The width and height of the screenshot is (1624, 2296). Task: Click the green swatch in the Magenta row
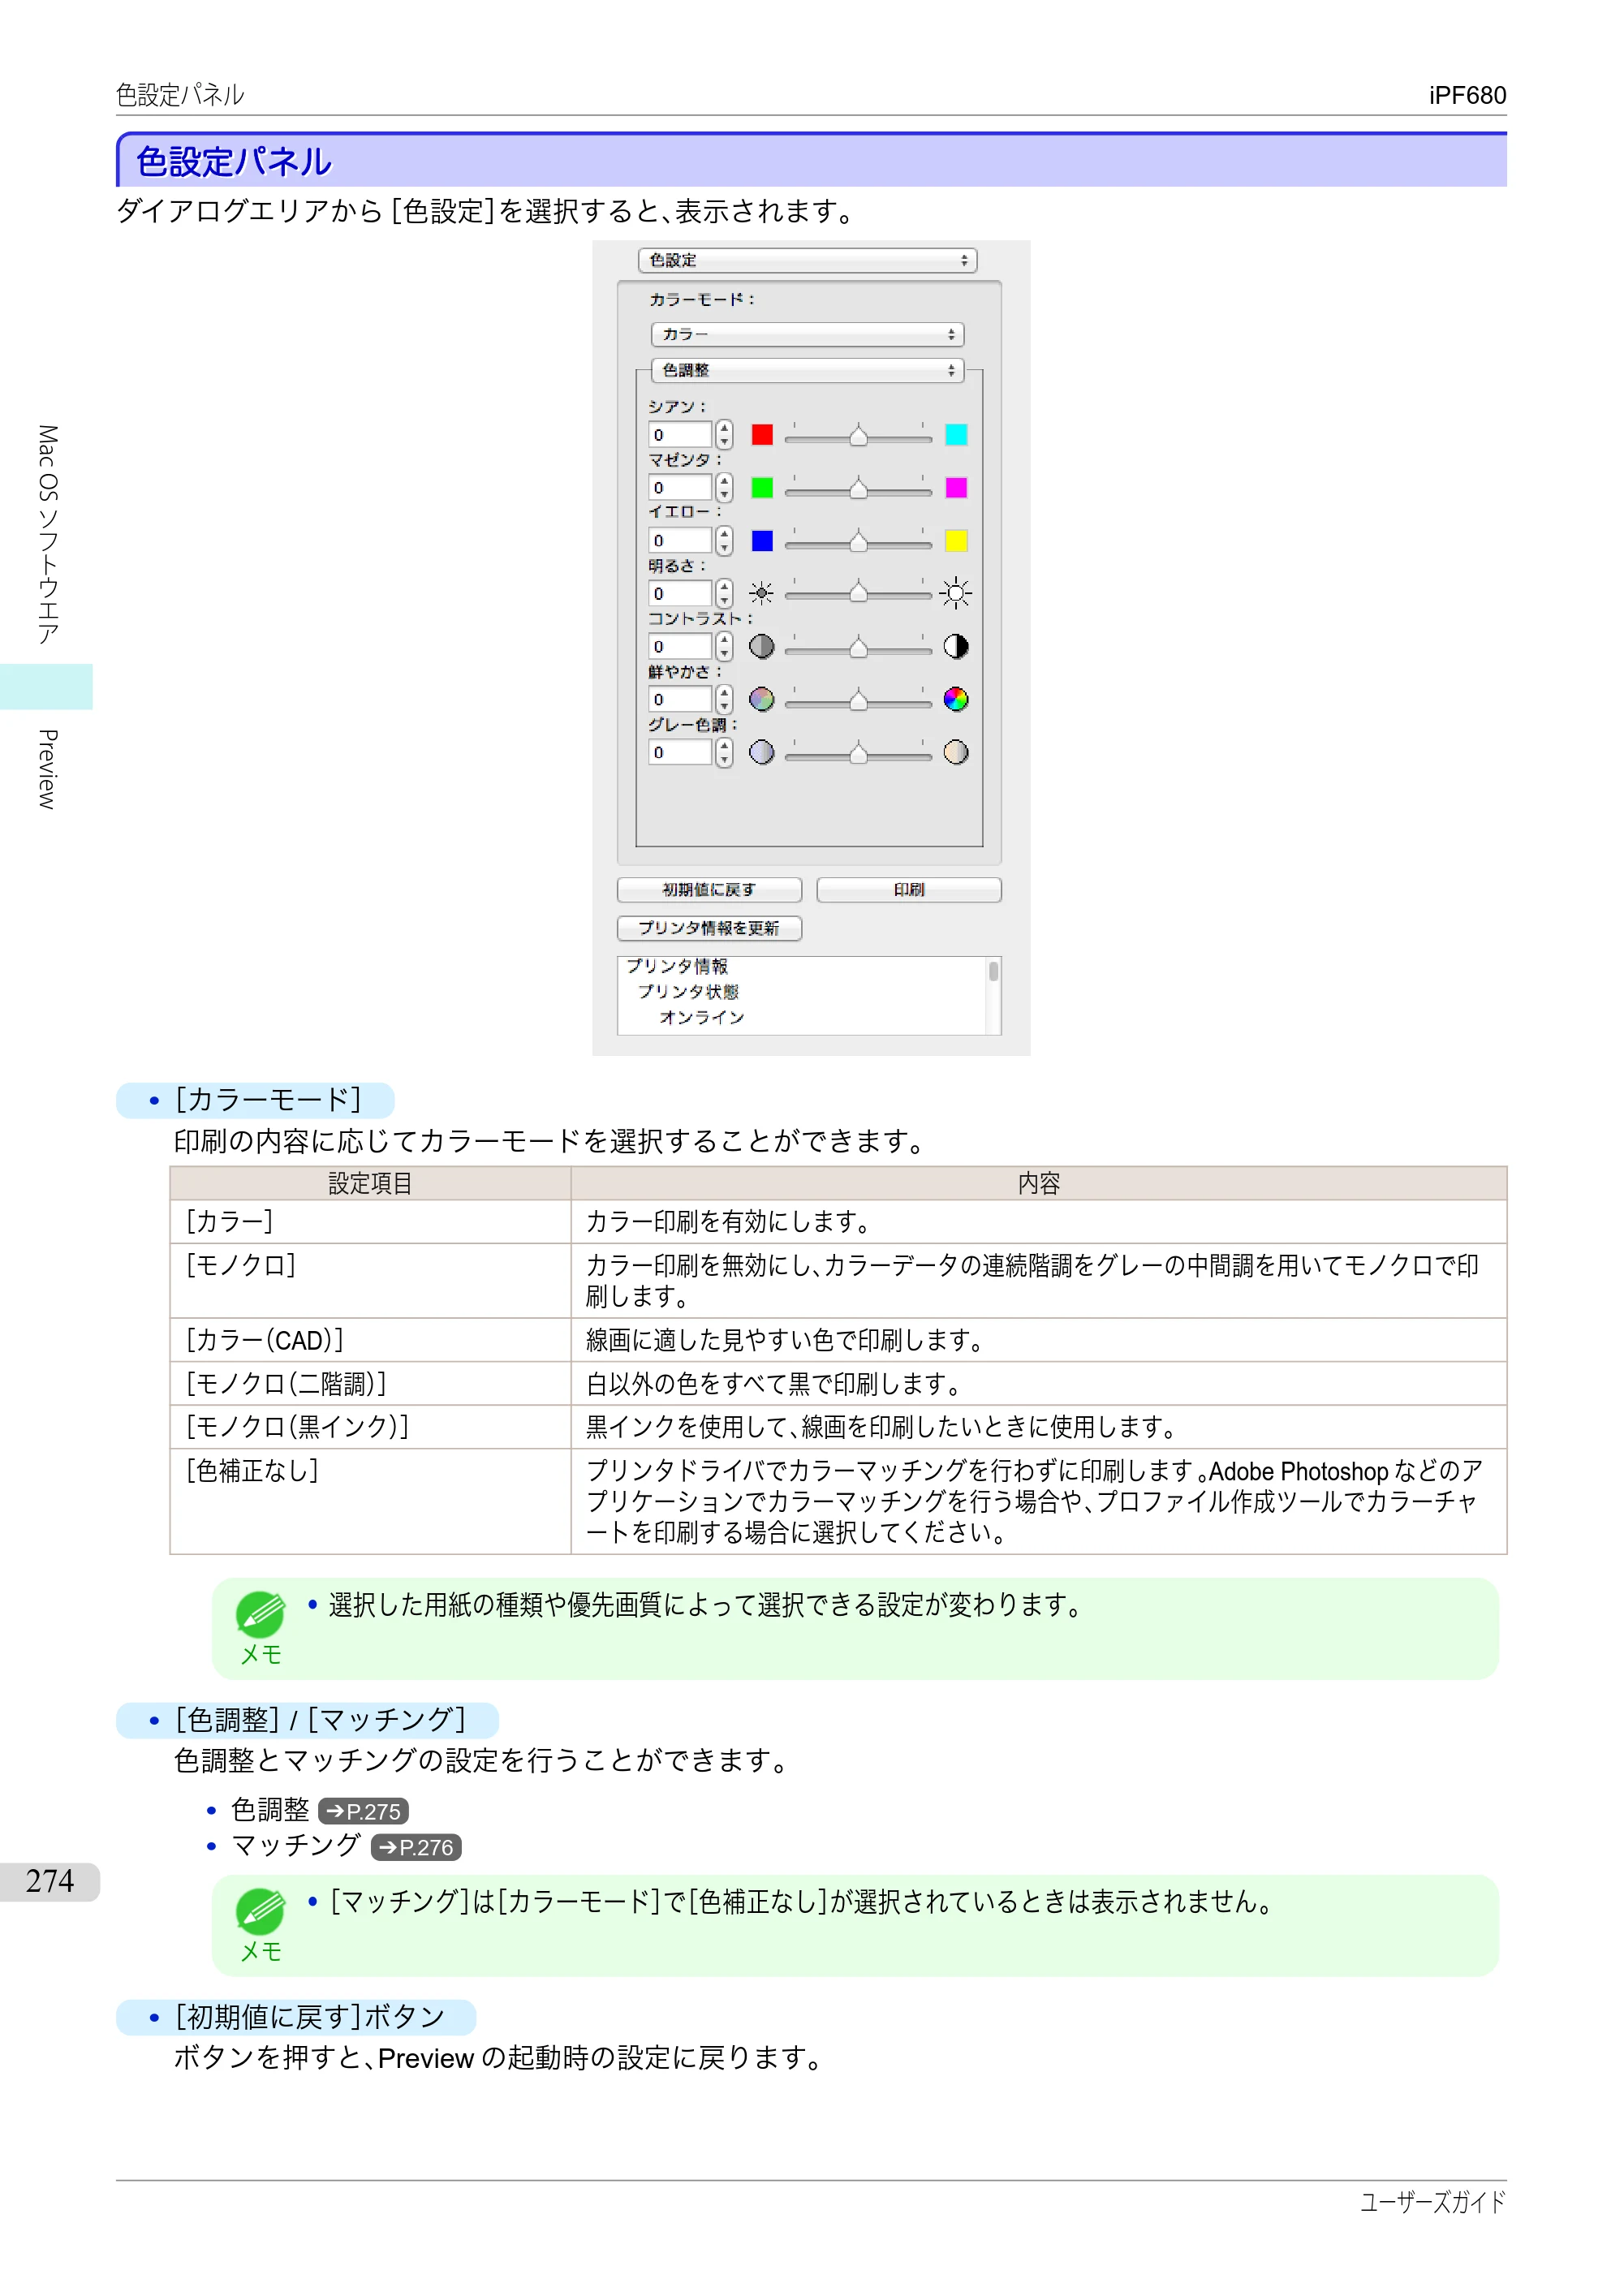762,487
